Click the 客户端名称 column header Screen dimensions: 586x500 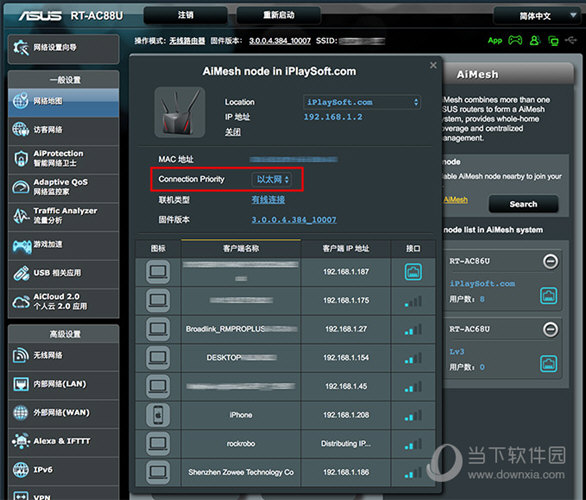[x=241, y=249]
